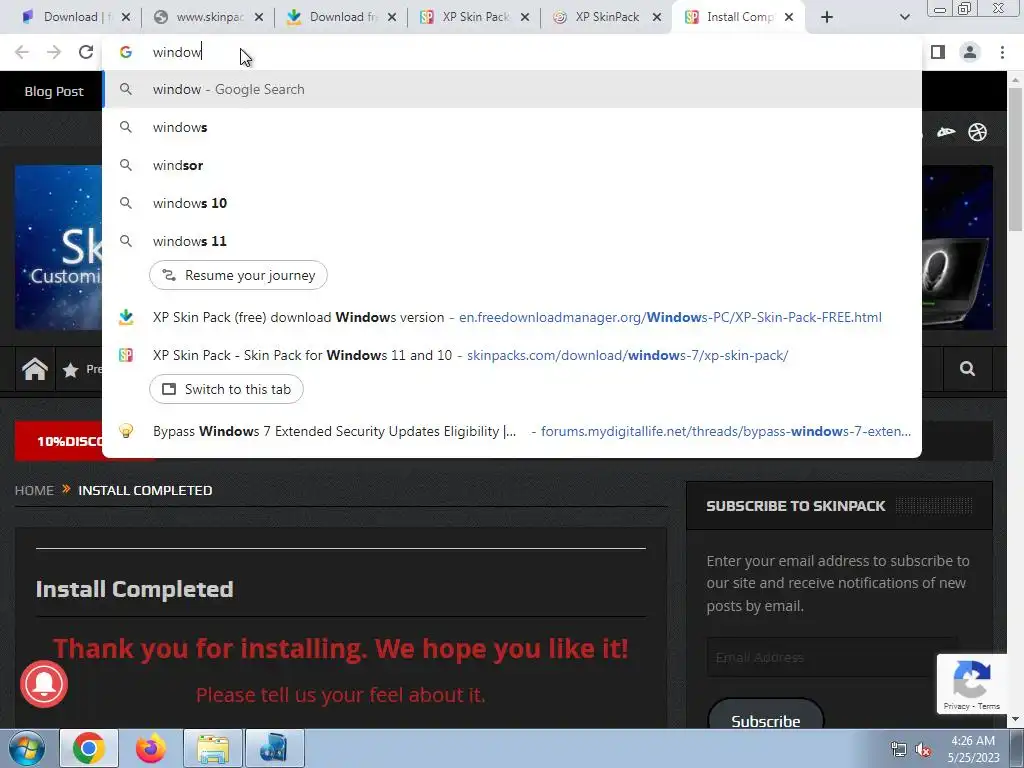The height and width of the screenshot is (768, 1024).
Task: Click the star icon in site navigation
Action: (71, 370)
